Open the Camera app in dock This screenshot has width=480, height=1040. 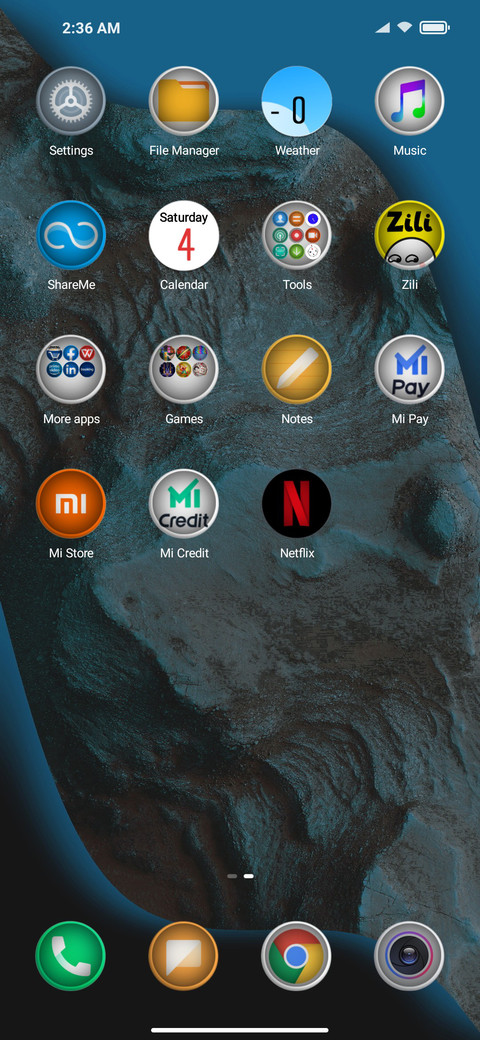click(x=409, y=956)
